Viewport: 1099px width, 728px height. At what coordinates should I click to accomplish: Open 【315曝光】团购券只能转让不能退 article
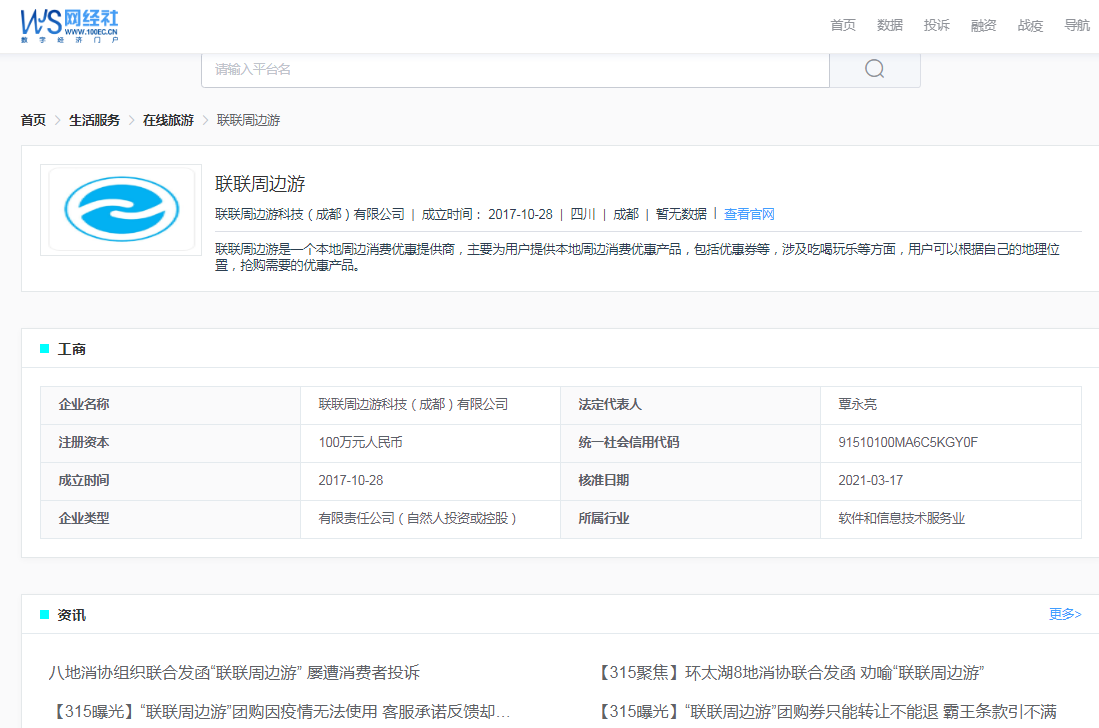click(826, 711)
